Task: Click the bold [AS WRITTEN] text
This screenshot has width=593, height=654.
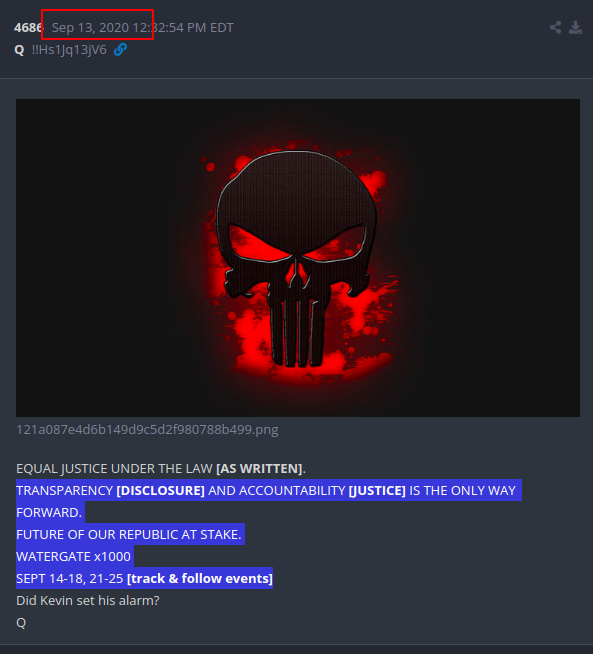Action: point(259,469)
